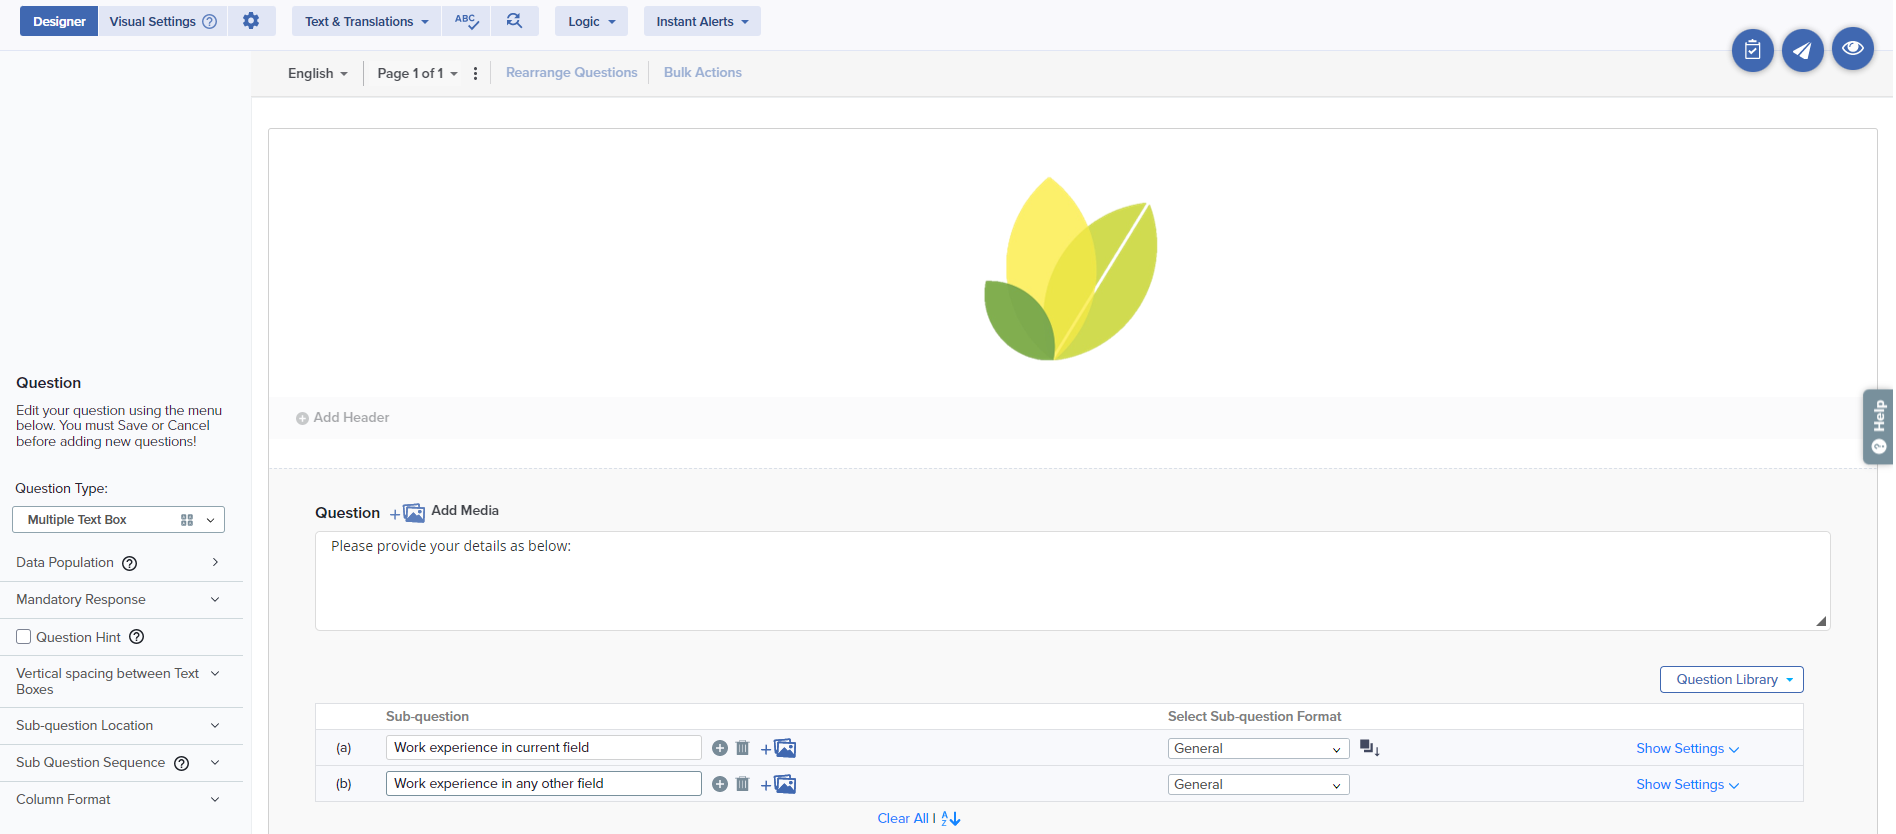Delete sub-question (a) with trash icon
1896x834 pixels.
(x=742, y=748)
